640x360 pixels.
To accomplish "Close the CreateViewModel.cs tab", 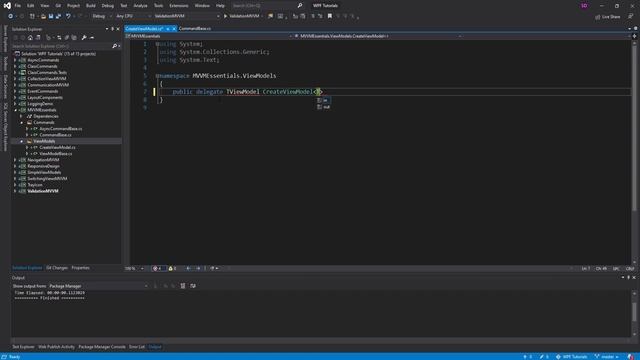I will click(174, 29).
